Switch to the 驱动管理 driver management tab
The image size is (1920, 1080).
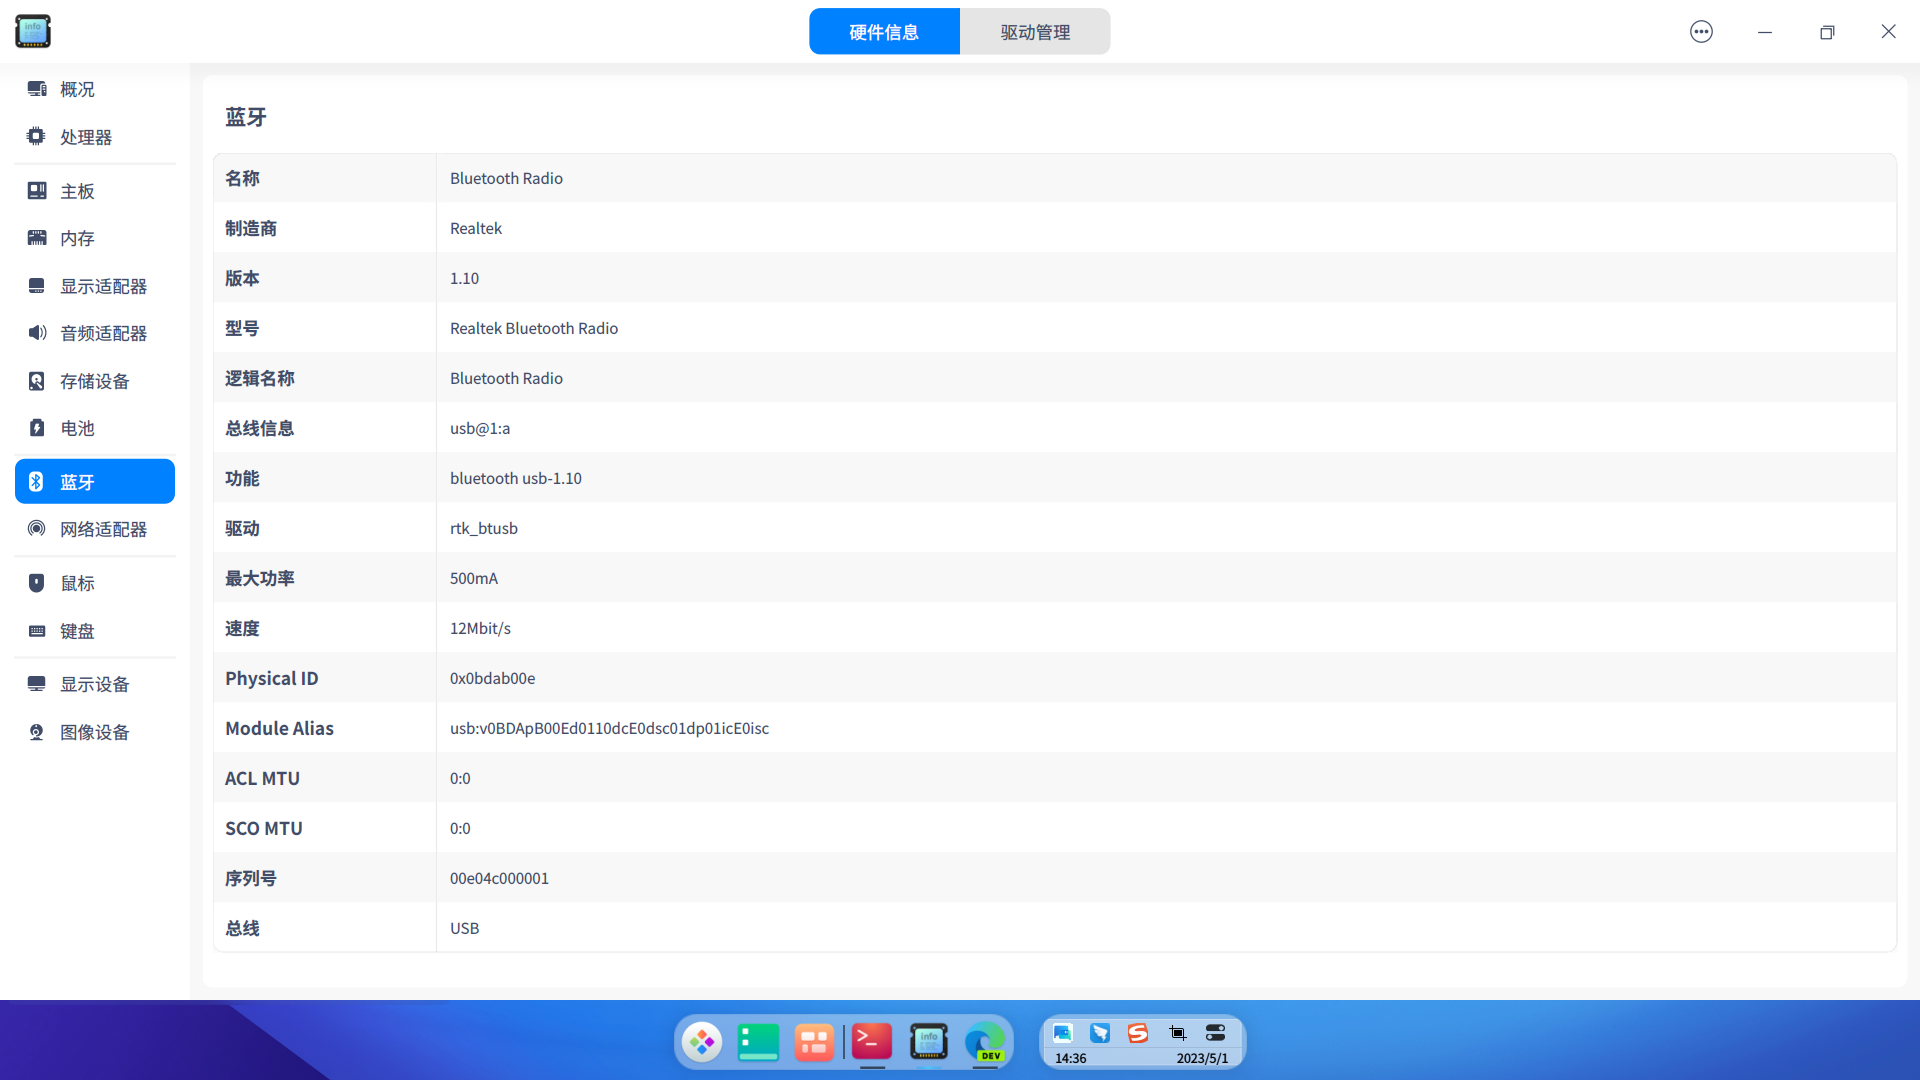1035,32
